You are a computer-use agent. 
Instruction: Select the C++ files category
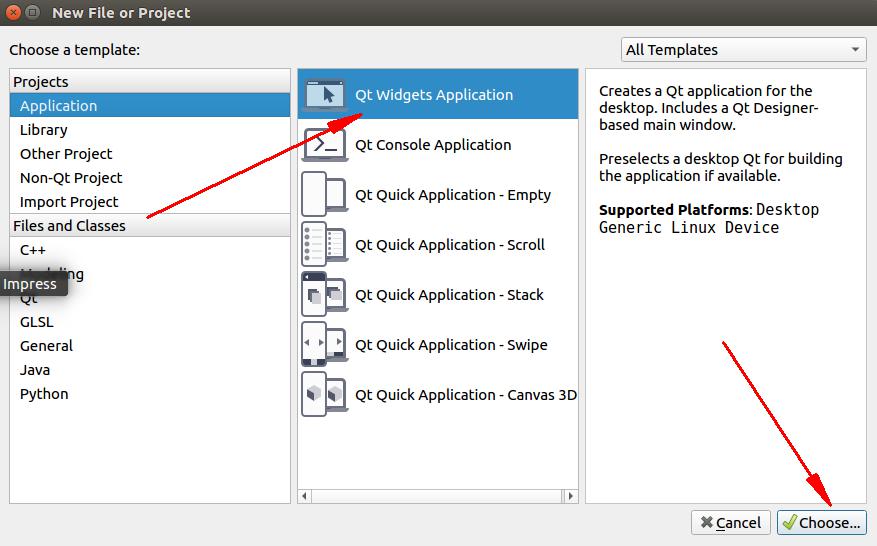pos(150,250)
